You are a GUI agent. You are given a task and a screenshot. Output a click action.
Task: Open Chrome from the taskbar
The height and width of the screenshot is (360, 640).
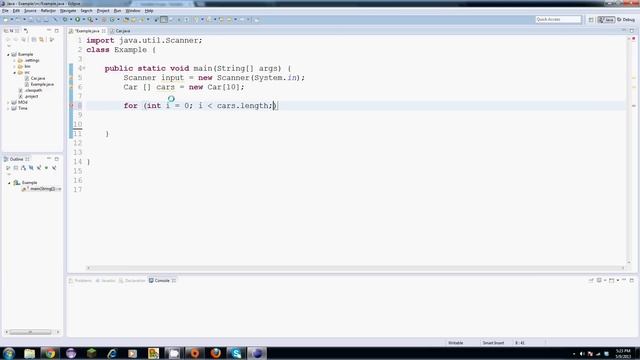tap(50, 353)
